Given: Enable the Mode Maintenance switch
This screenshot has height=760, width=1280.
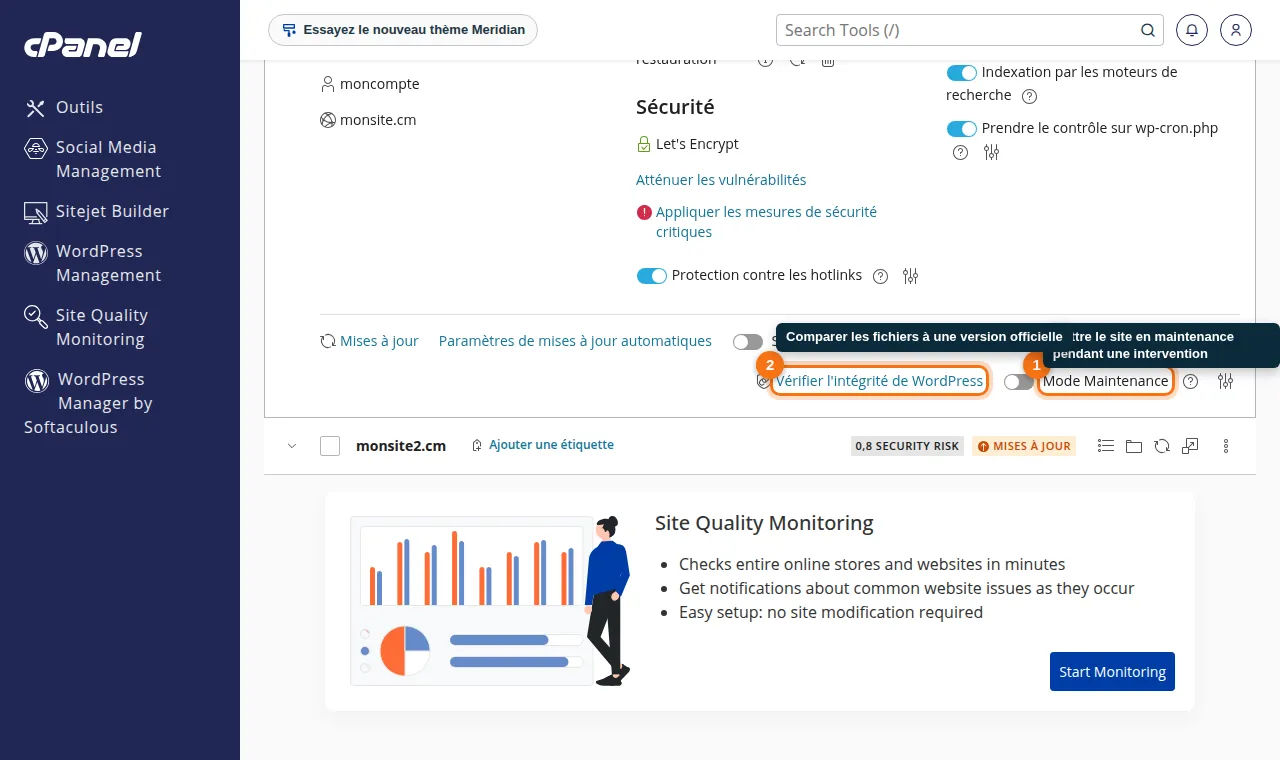Looking at the screenshot, I should [x=1019, y=382].
